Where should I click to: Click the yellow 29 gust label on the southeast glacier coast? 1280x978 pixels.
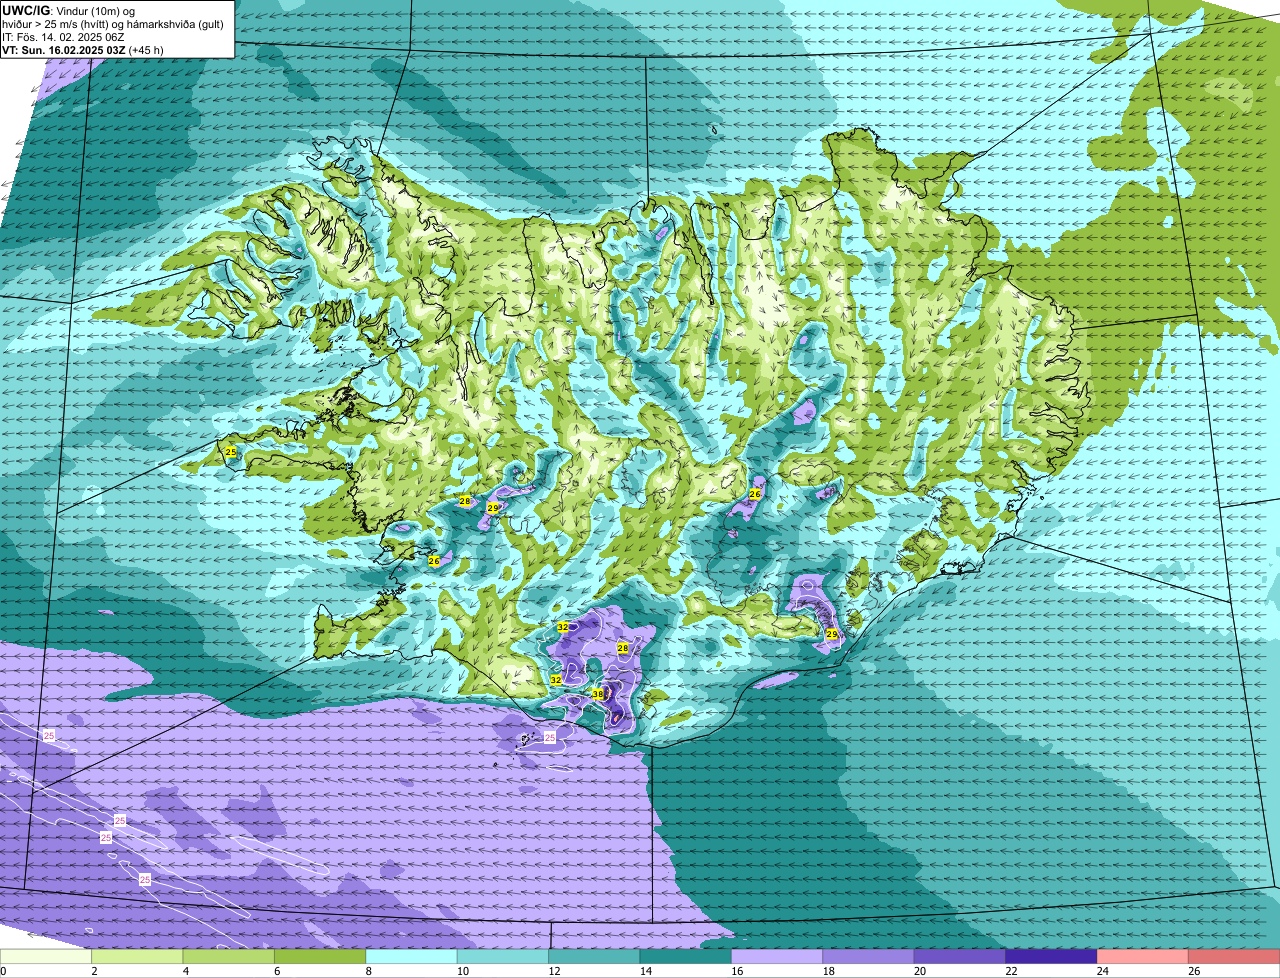coord(832,634)
